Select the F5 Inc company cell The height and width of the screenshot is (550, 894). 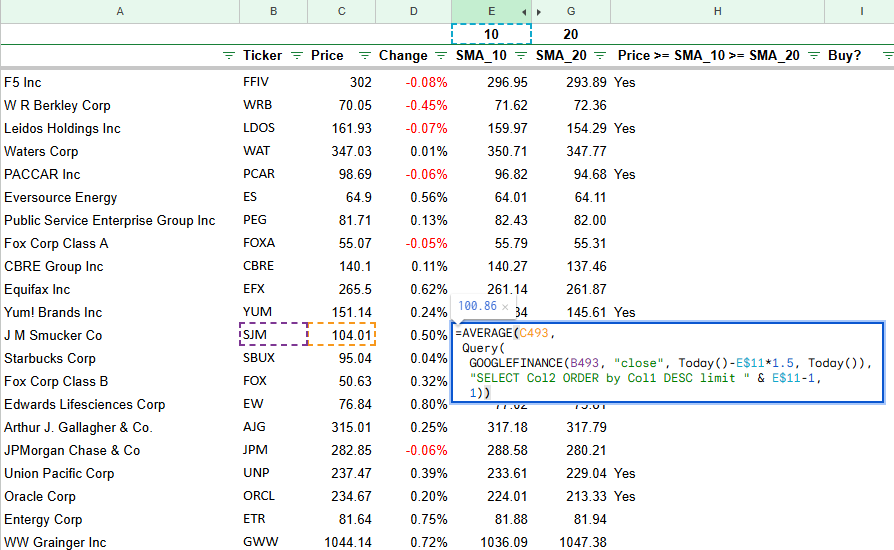120,82
